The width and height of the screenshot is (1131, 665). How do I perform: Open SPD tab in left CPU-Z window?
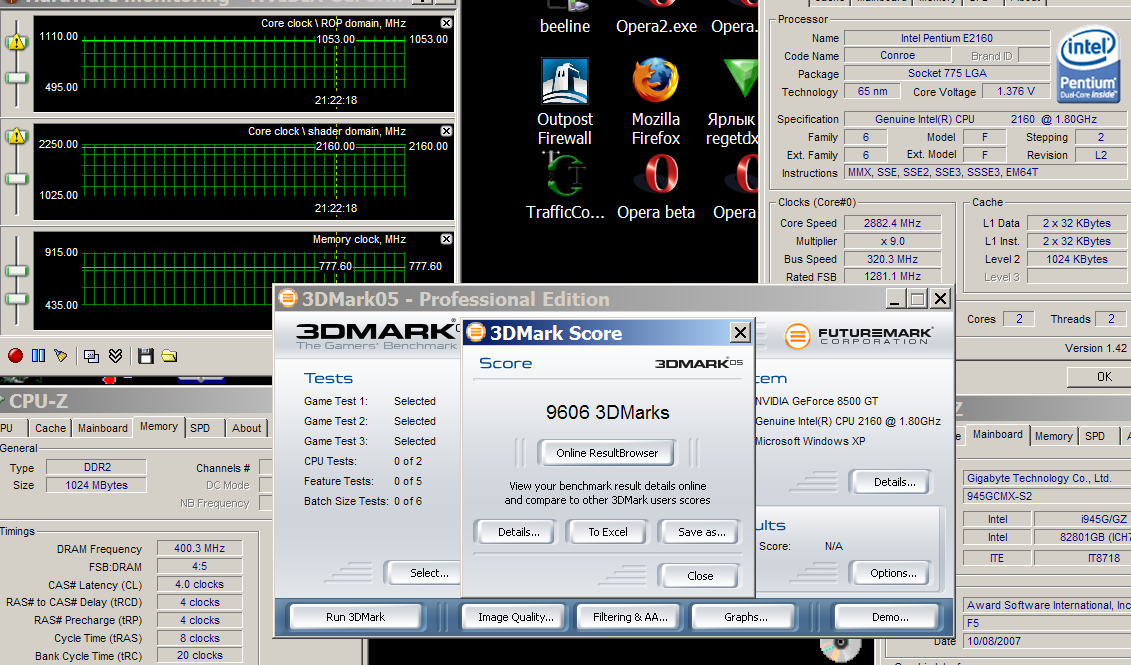[x=200, y=428]
